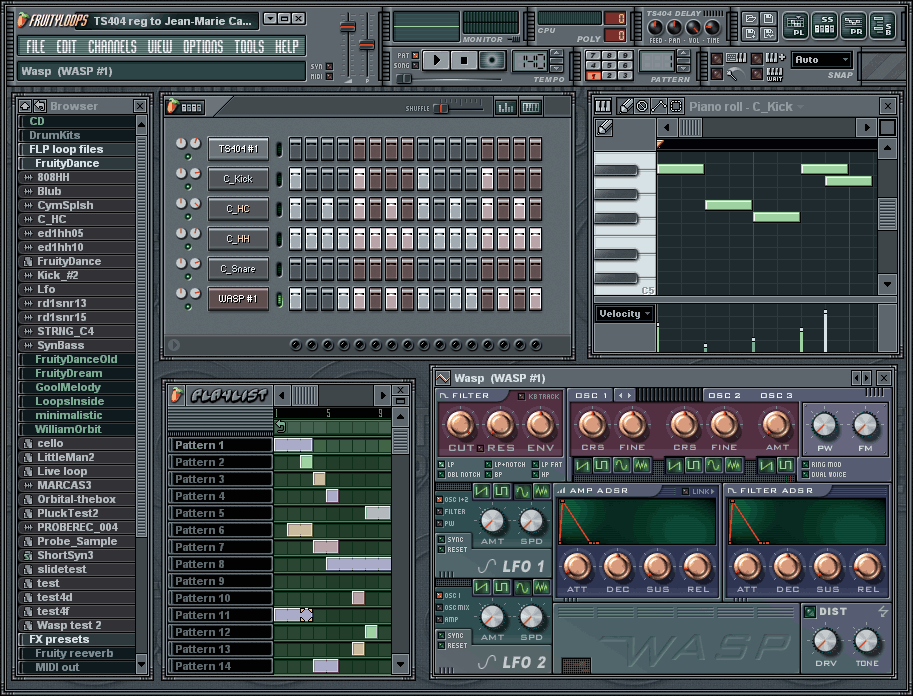The width and height of the screenshot is (913, 696).
Task: Open the playlist with the PL button
Action: pos(795,26)
